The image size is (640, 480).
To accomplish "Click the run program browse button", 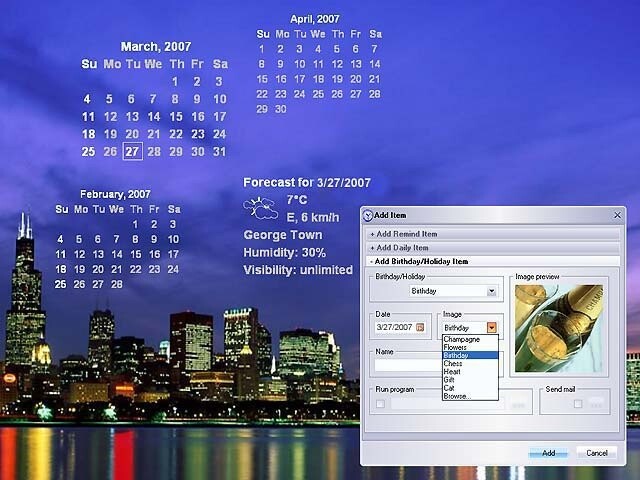I will [518, 404].
